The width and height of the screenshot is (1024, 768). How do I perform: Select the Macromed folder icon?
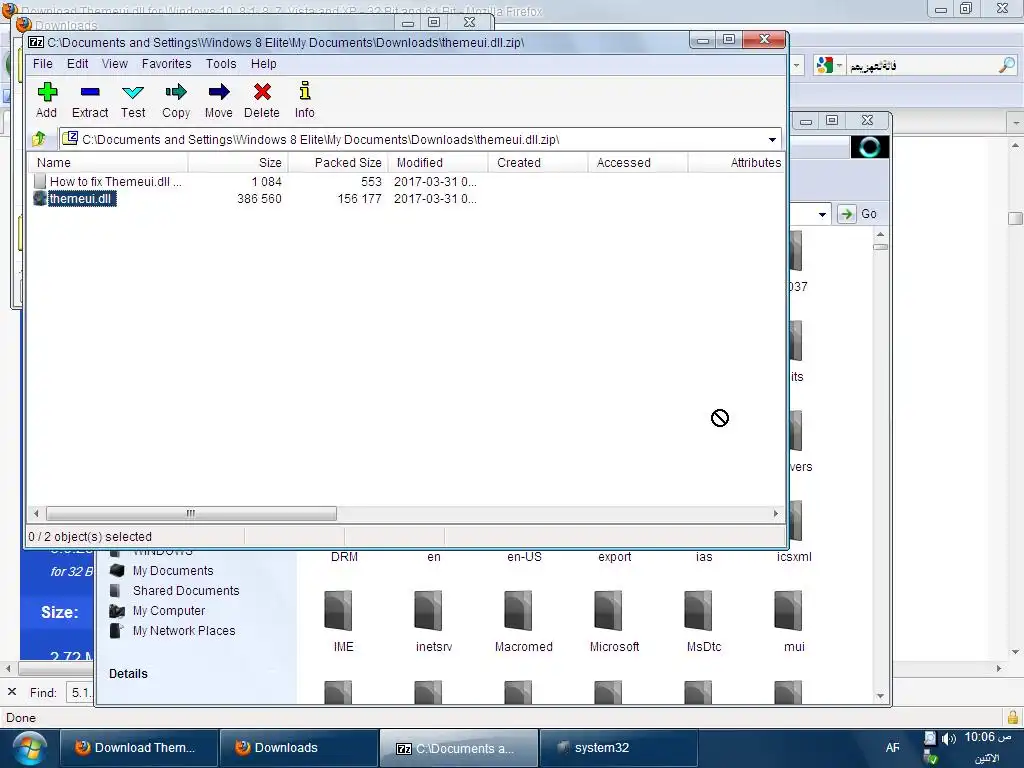pos(519,611)
